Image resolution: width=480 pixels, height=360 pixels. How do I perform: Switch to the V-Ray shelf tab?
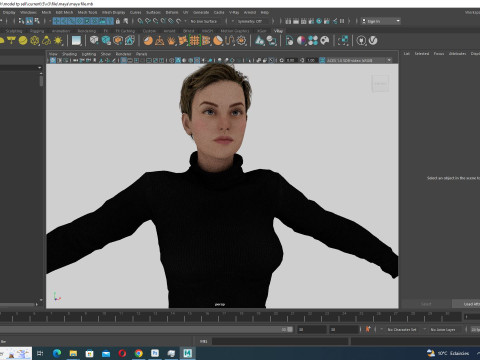[278, 31]
